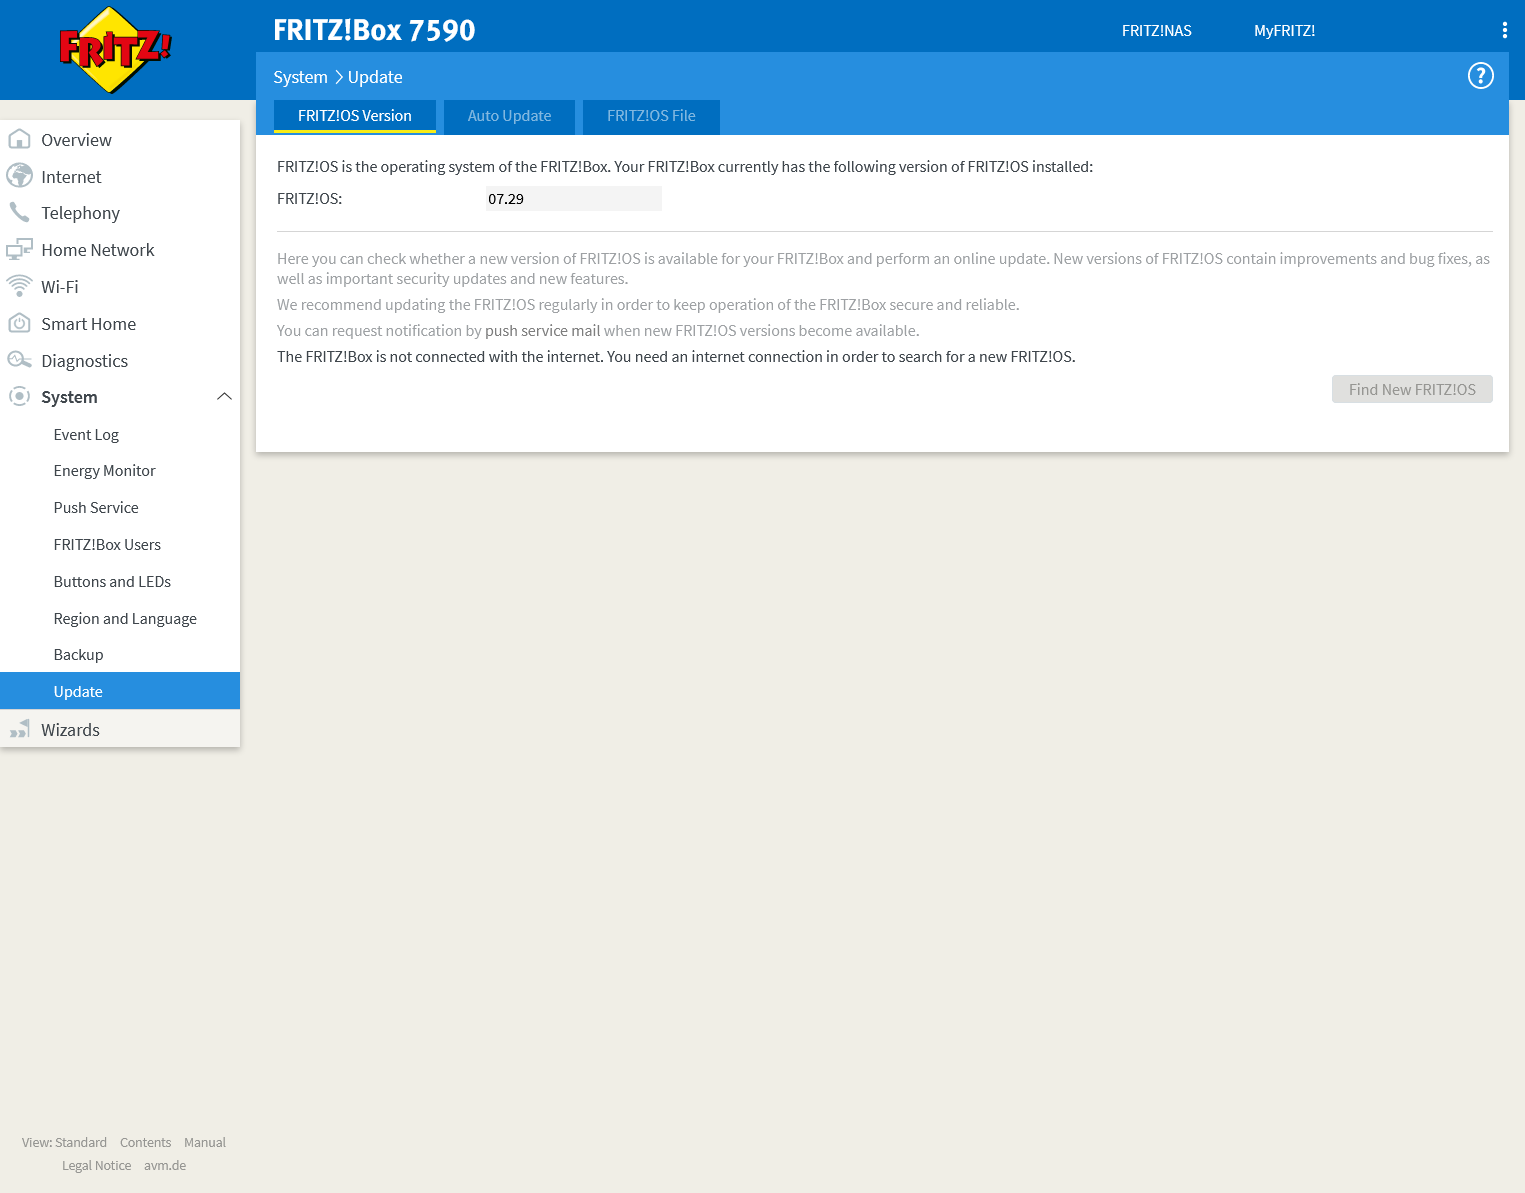Click the FRITZ!OS version field 07.29
The height and width of the screenshot is (1193, 1525).
coord(573,198)
